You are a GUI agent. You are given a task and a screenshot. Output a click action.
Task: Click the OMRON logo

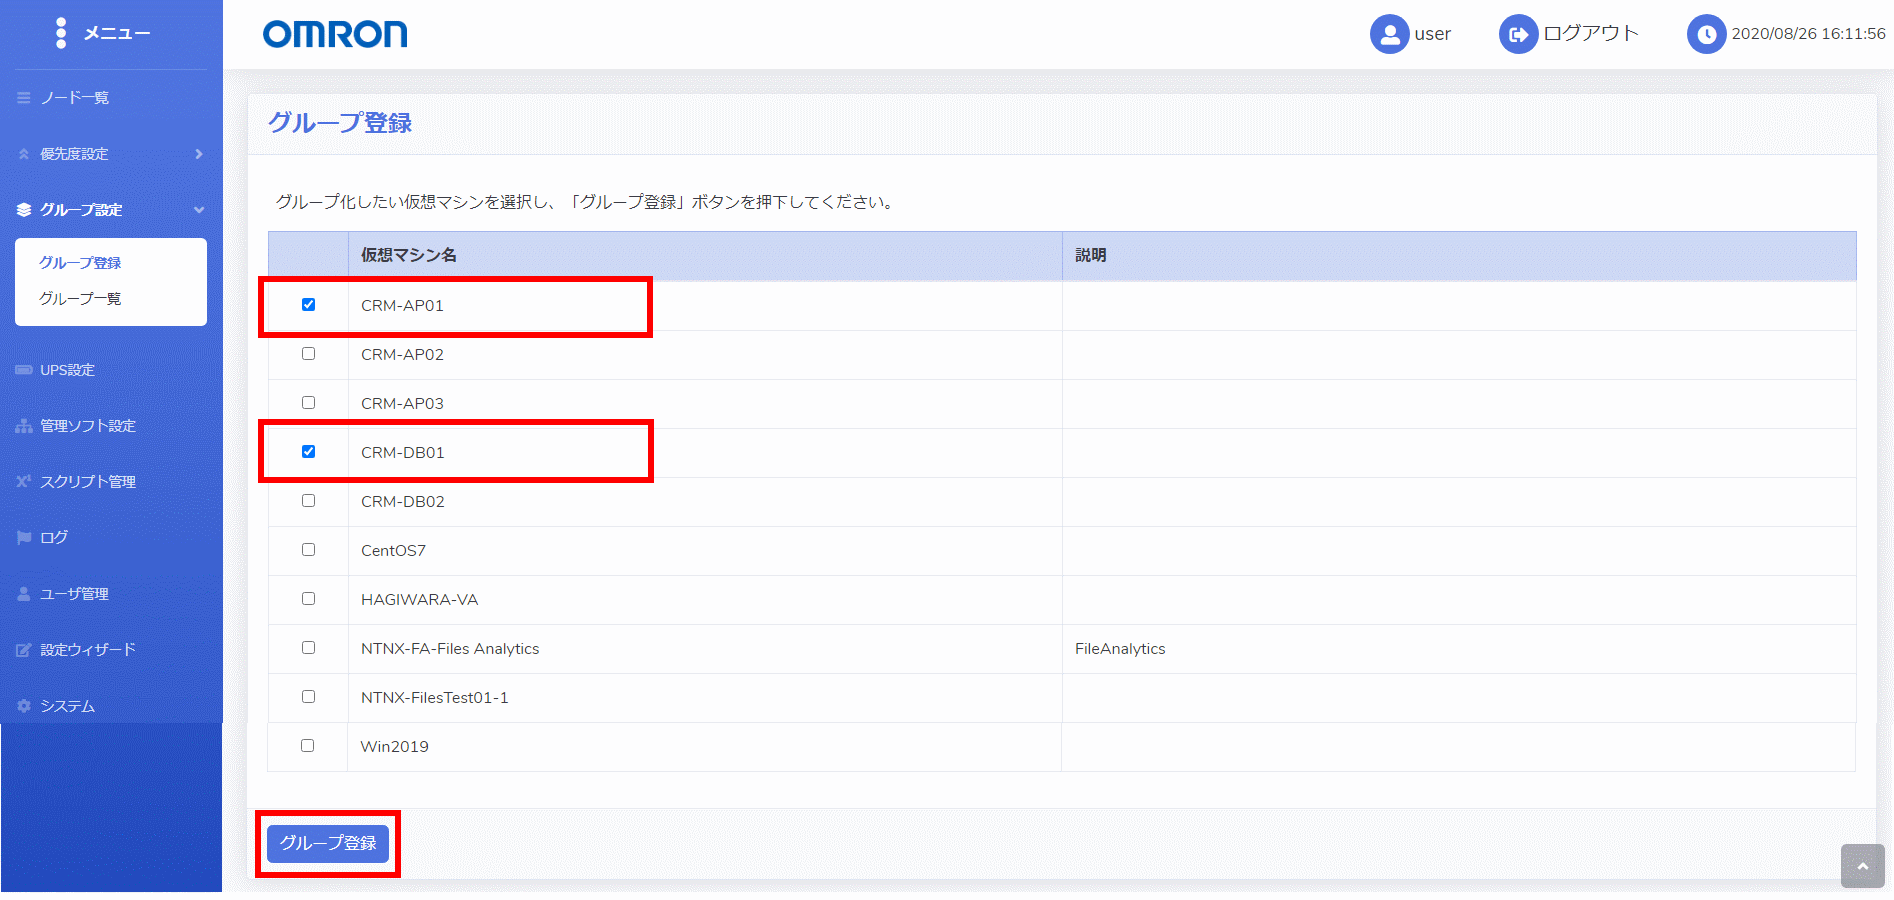tap(335, 35)
